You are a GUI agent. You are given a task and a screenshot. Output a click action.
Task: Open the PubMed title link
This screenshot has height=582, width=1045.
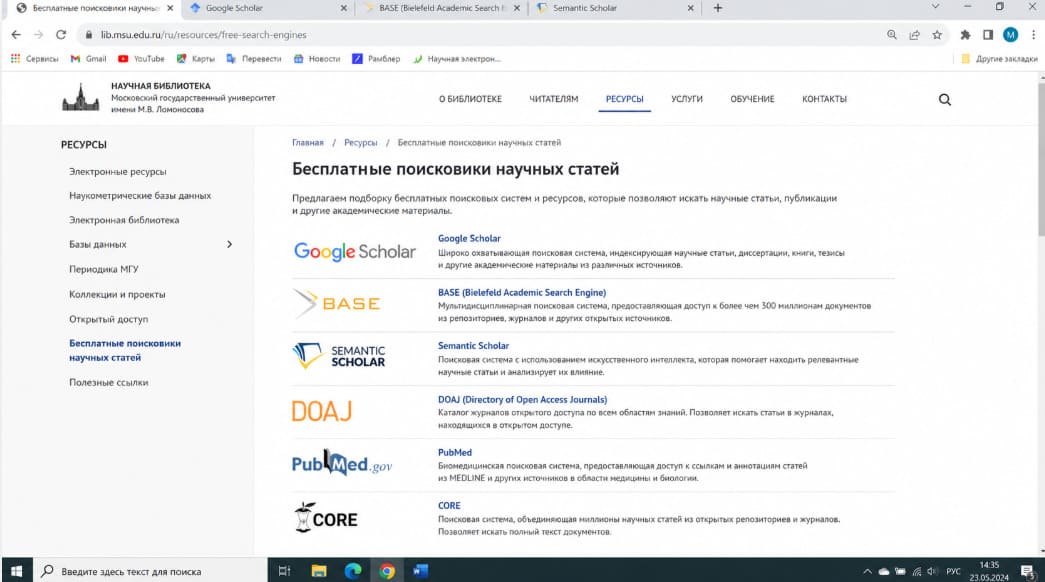pos(455,452)
